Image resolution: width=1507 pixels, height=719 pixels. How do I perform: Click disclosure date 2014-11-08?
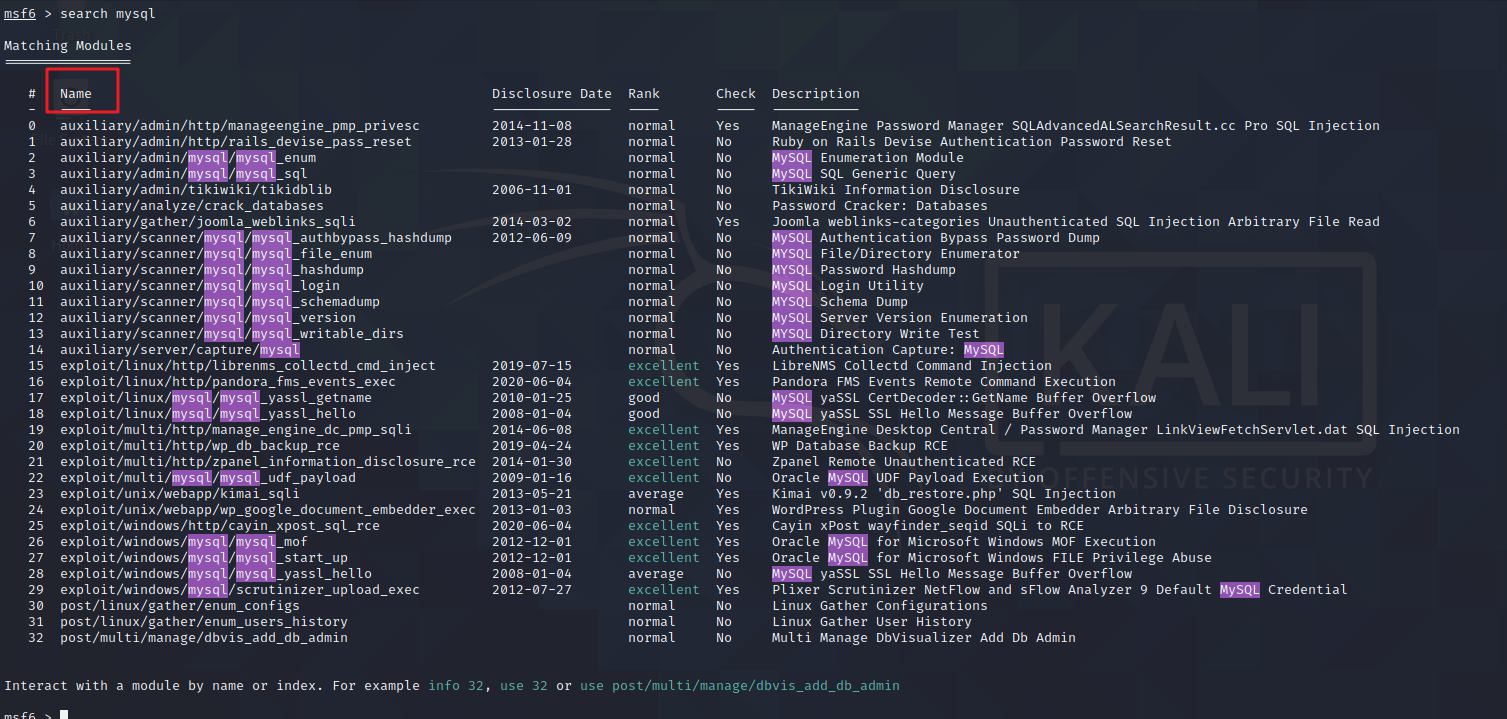click(x=532, y=126)
